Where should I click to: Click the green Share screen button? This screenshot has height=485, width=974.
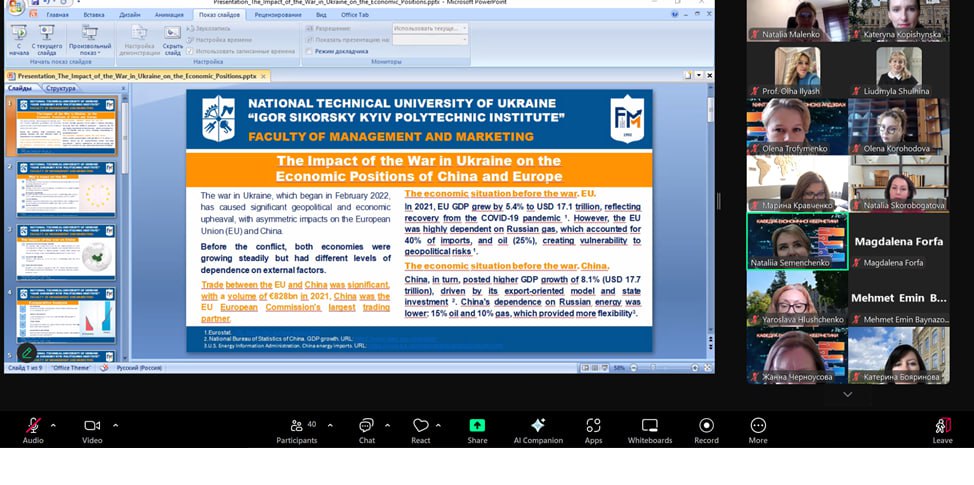(477, 430)
